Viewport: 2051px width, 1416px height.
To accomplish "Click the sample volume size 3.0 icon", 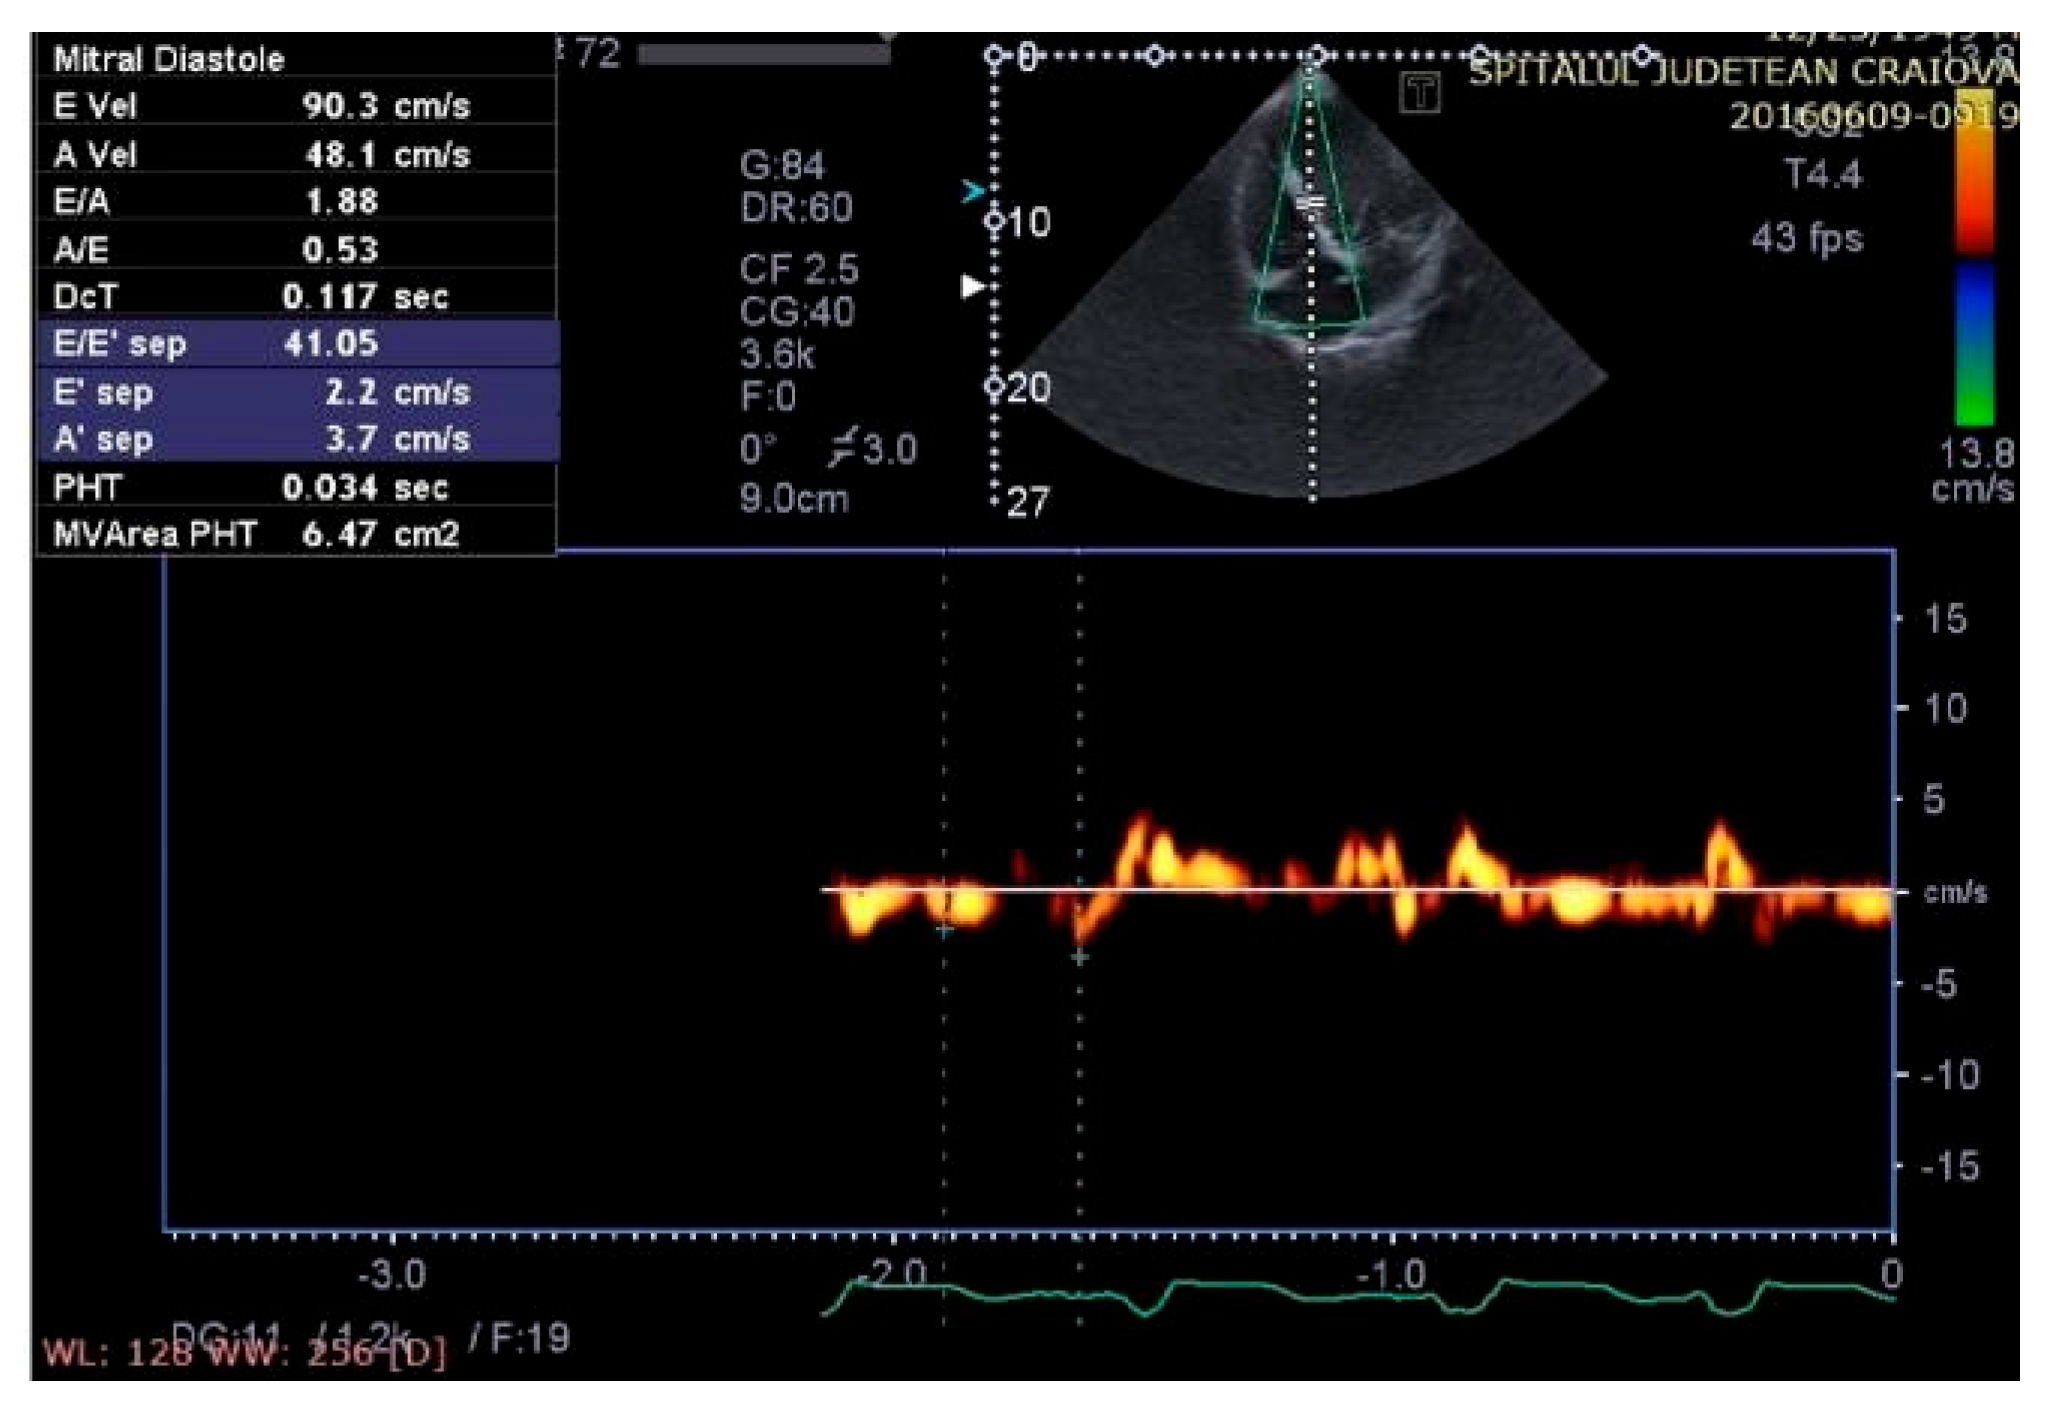I will click(x=845, y=448).
